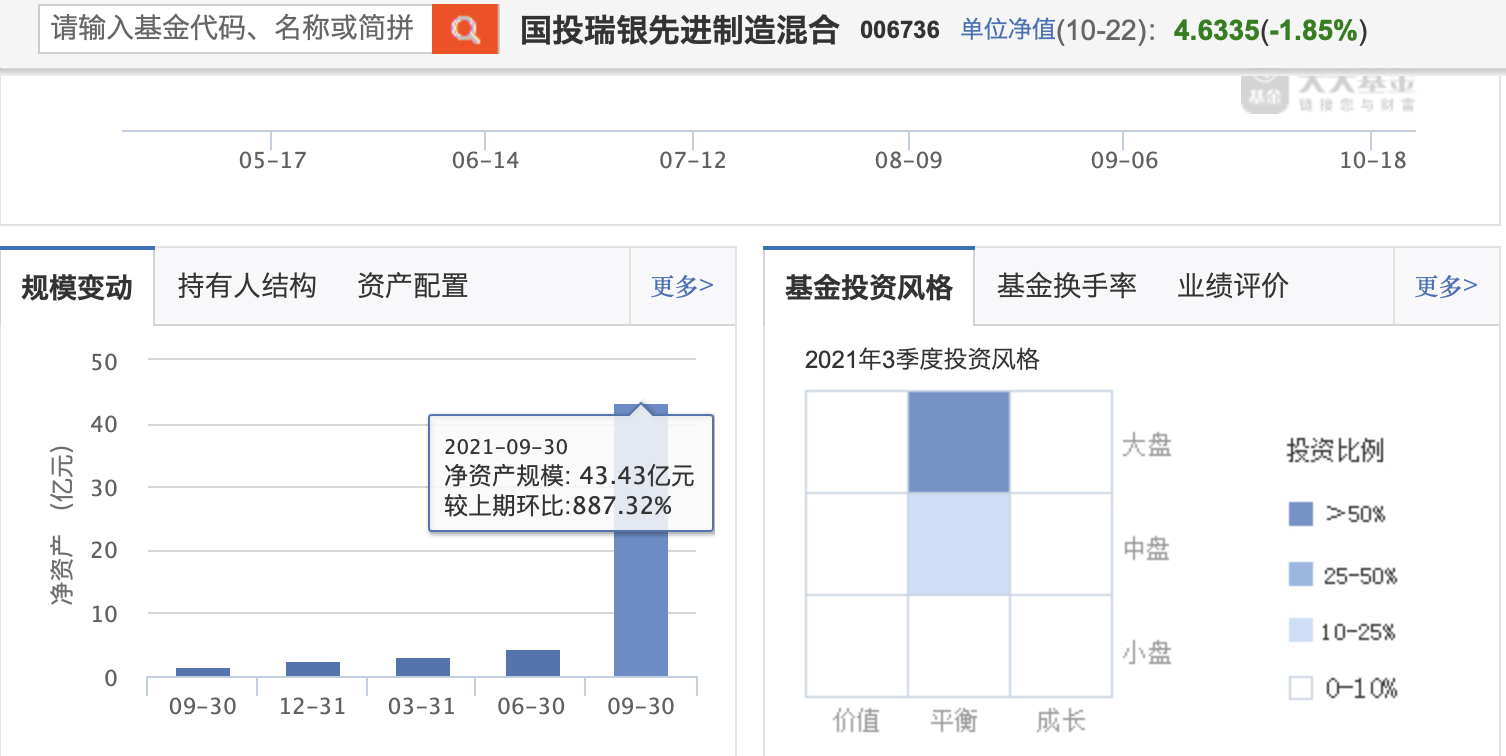The image size is (1506, 756).
Task: Open the 单位净值 link in header
Action: (x=1007, y=30)
